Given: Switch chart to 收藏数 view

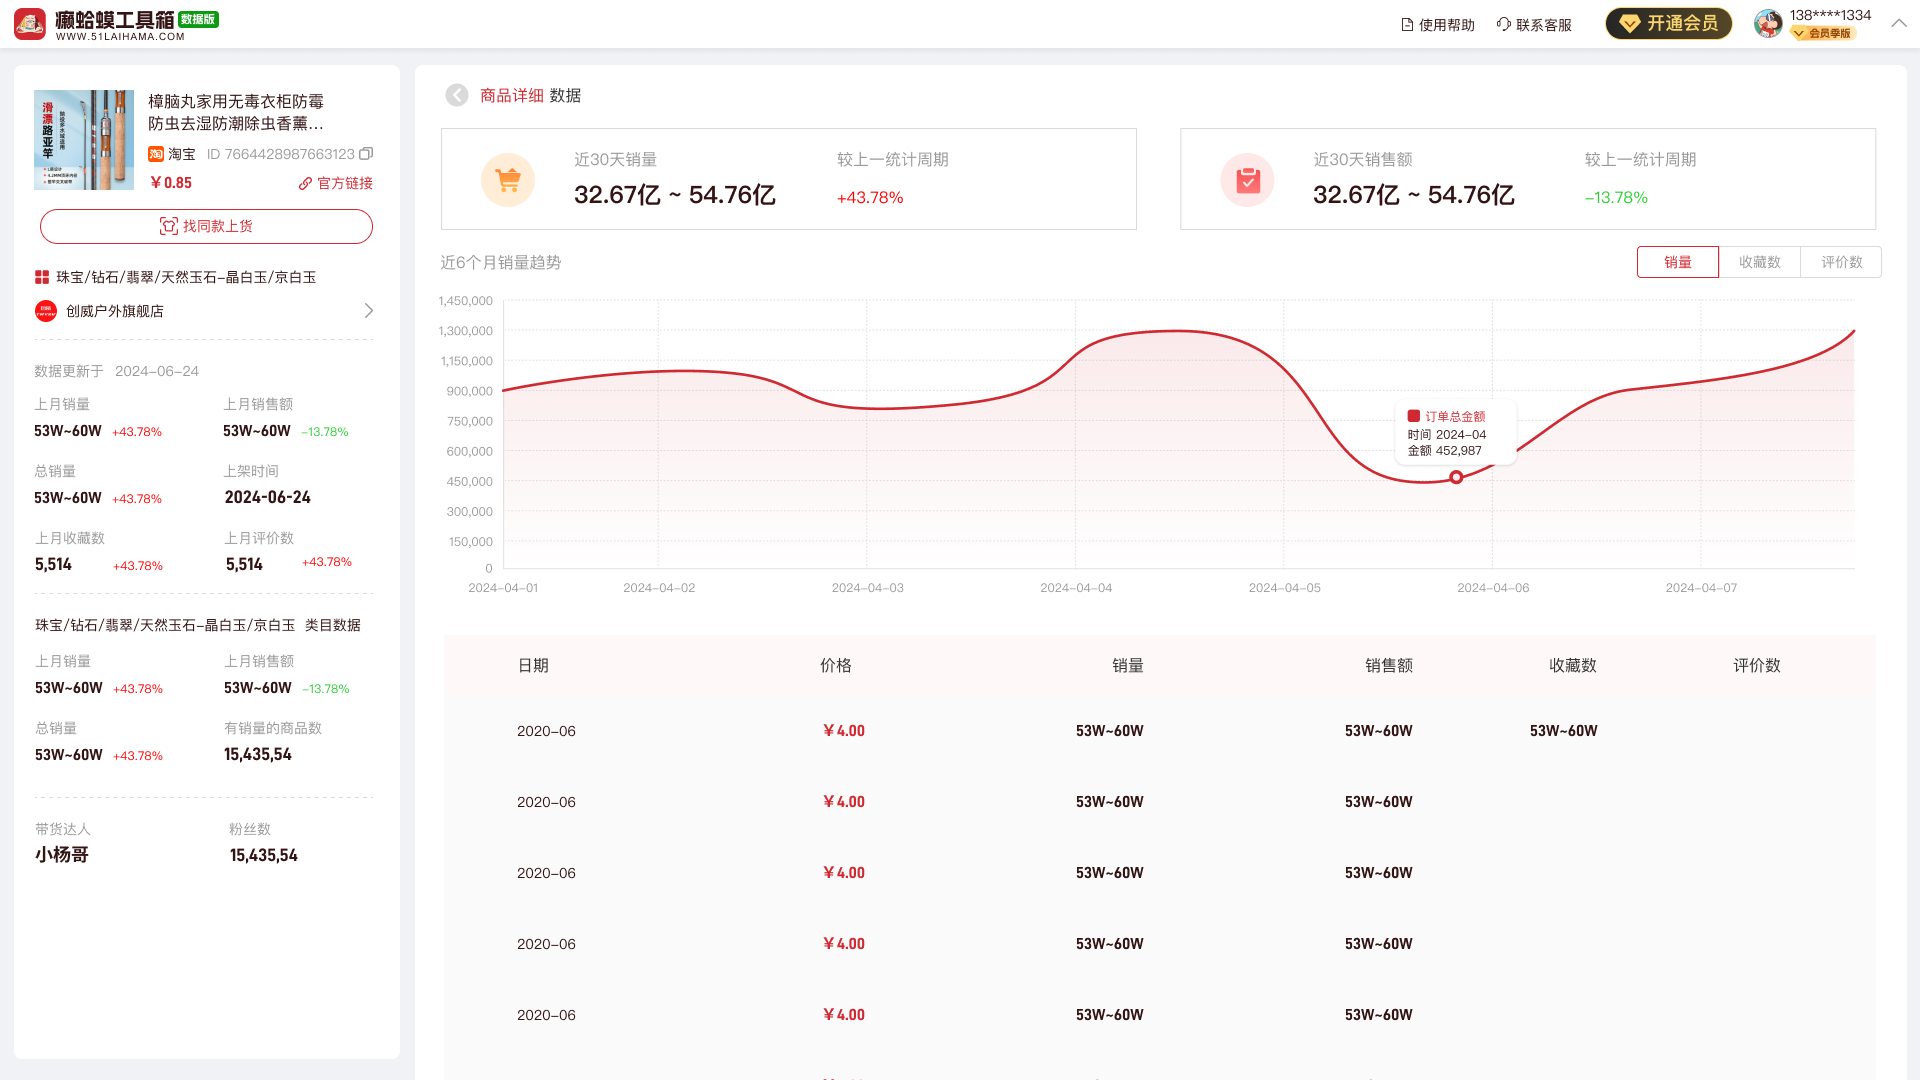Looking at the screenshot, I should [1759, 262].
